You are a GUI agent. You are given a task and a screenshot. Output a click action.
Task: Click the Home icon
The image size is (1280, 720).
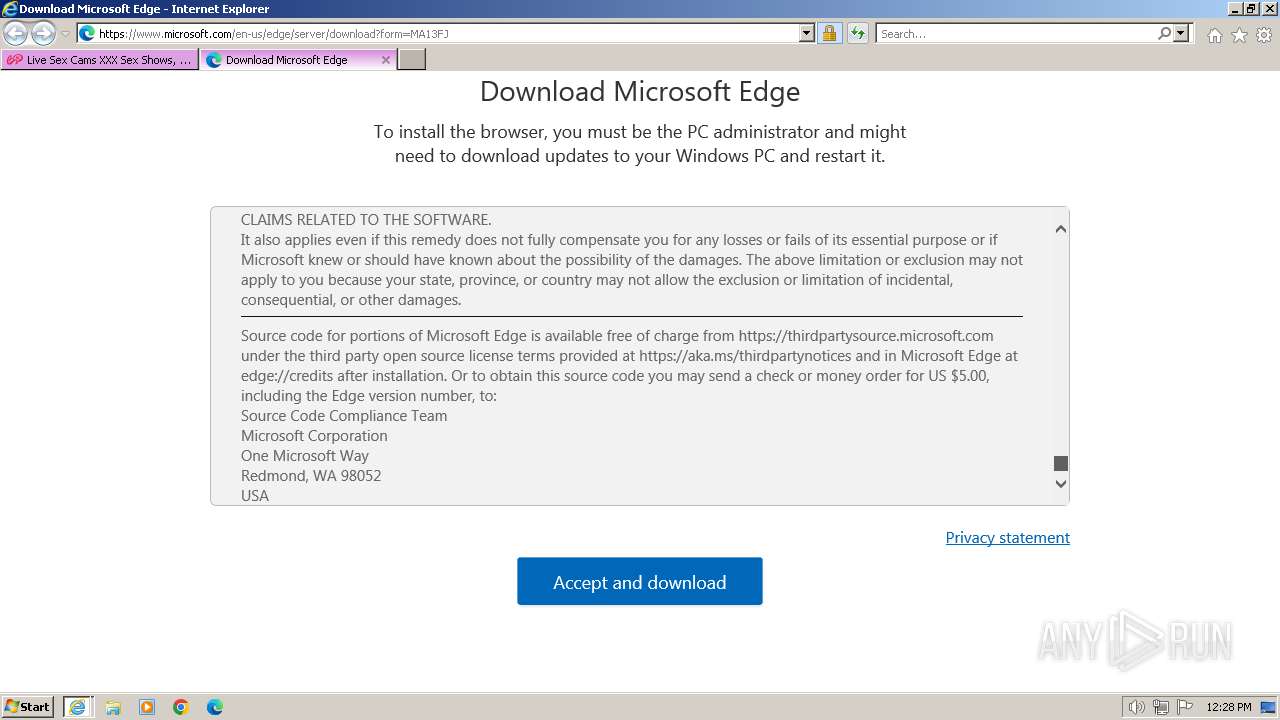click(x=1214, y=35)
